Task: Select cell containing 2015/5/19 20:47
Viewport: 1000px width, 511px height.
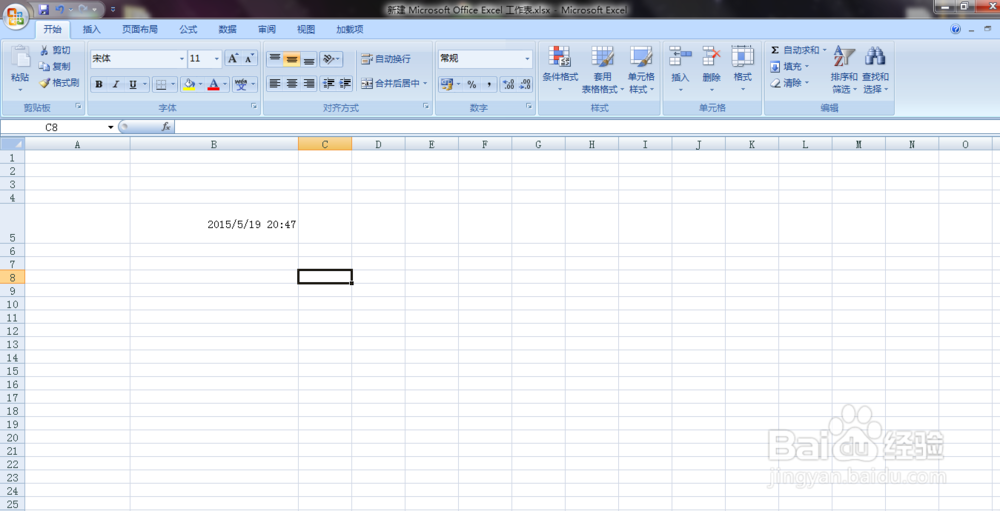Action: (214, 224)
